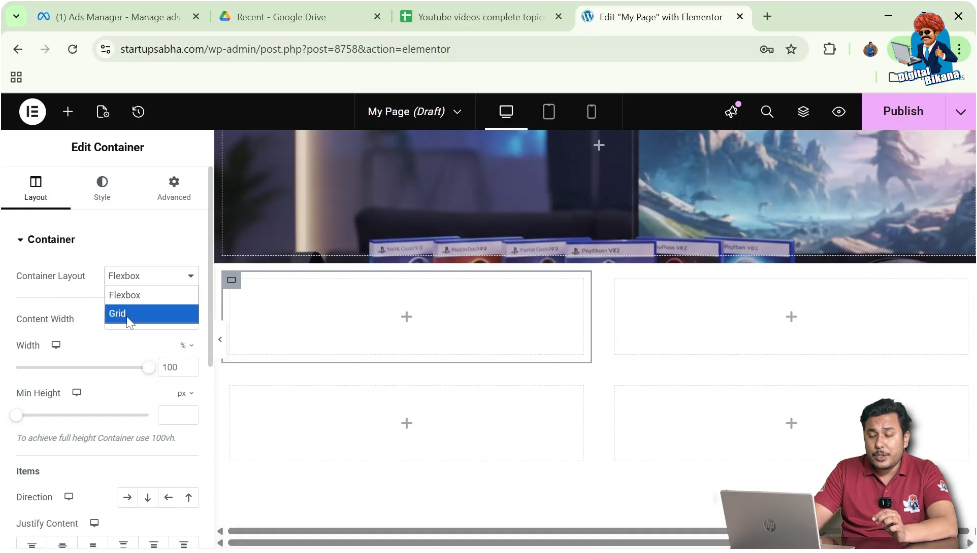Viewport: 977px width, 553px height.
Task: Add widget in bottom-right empty container
Action: click(x=791, y=423)
